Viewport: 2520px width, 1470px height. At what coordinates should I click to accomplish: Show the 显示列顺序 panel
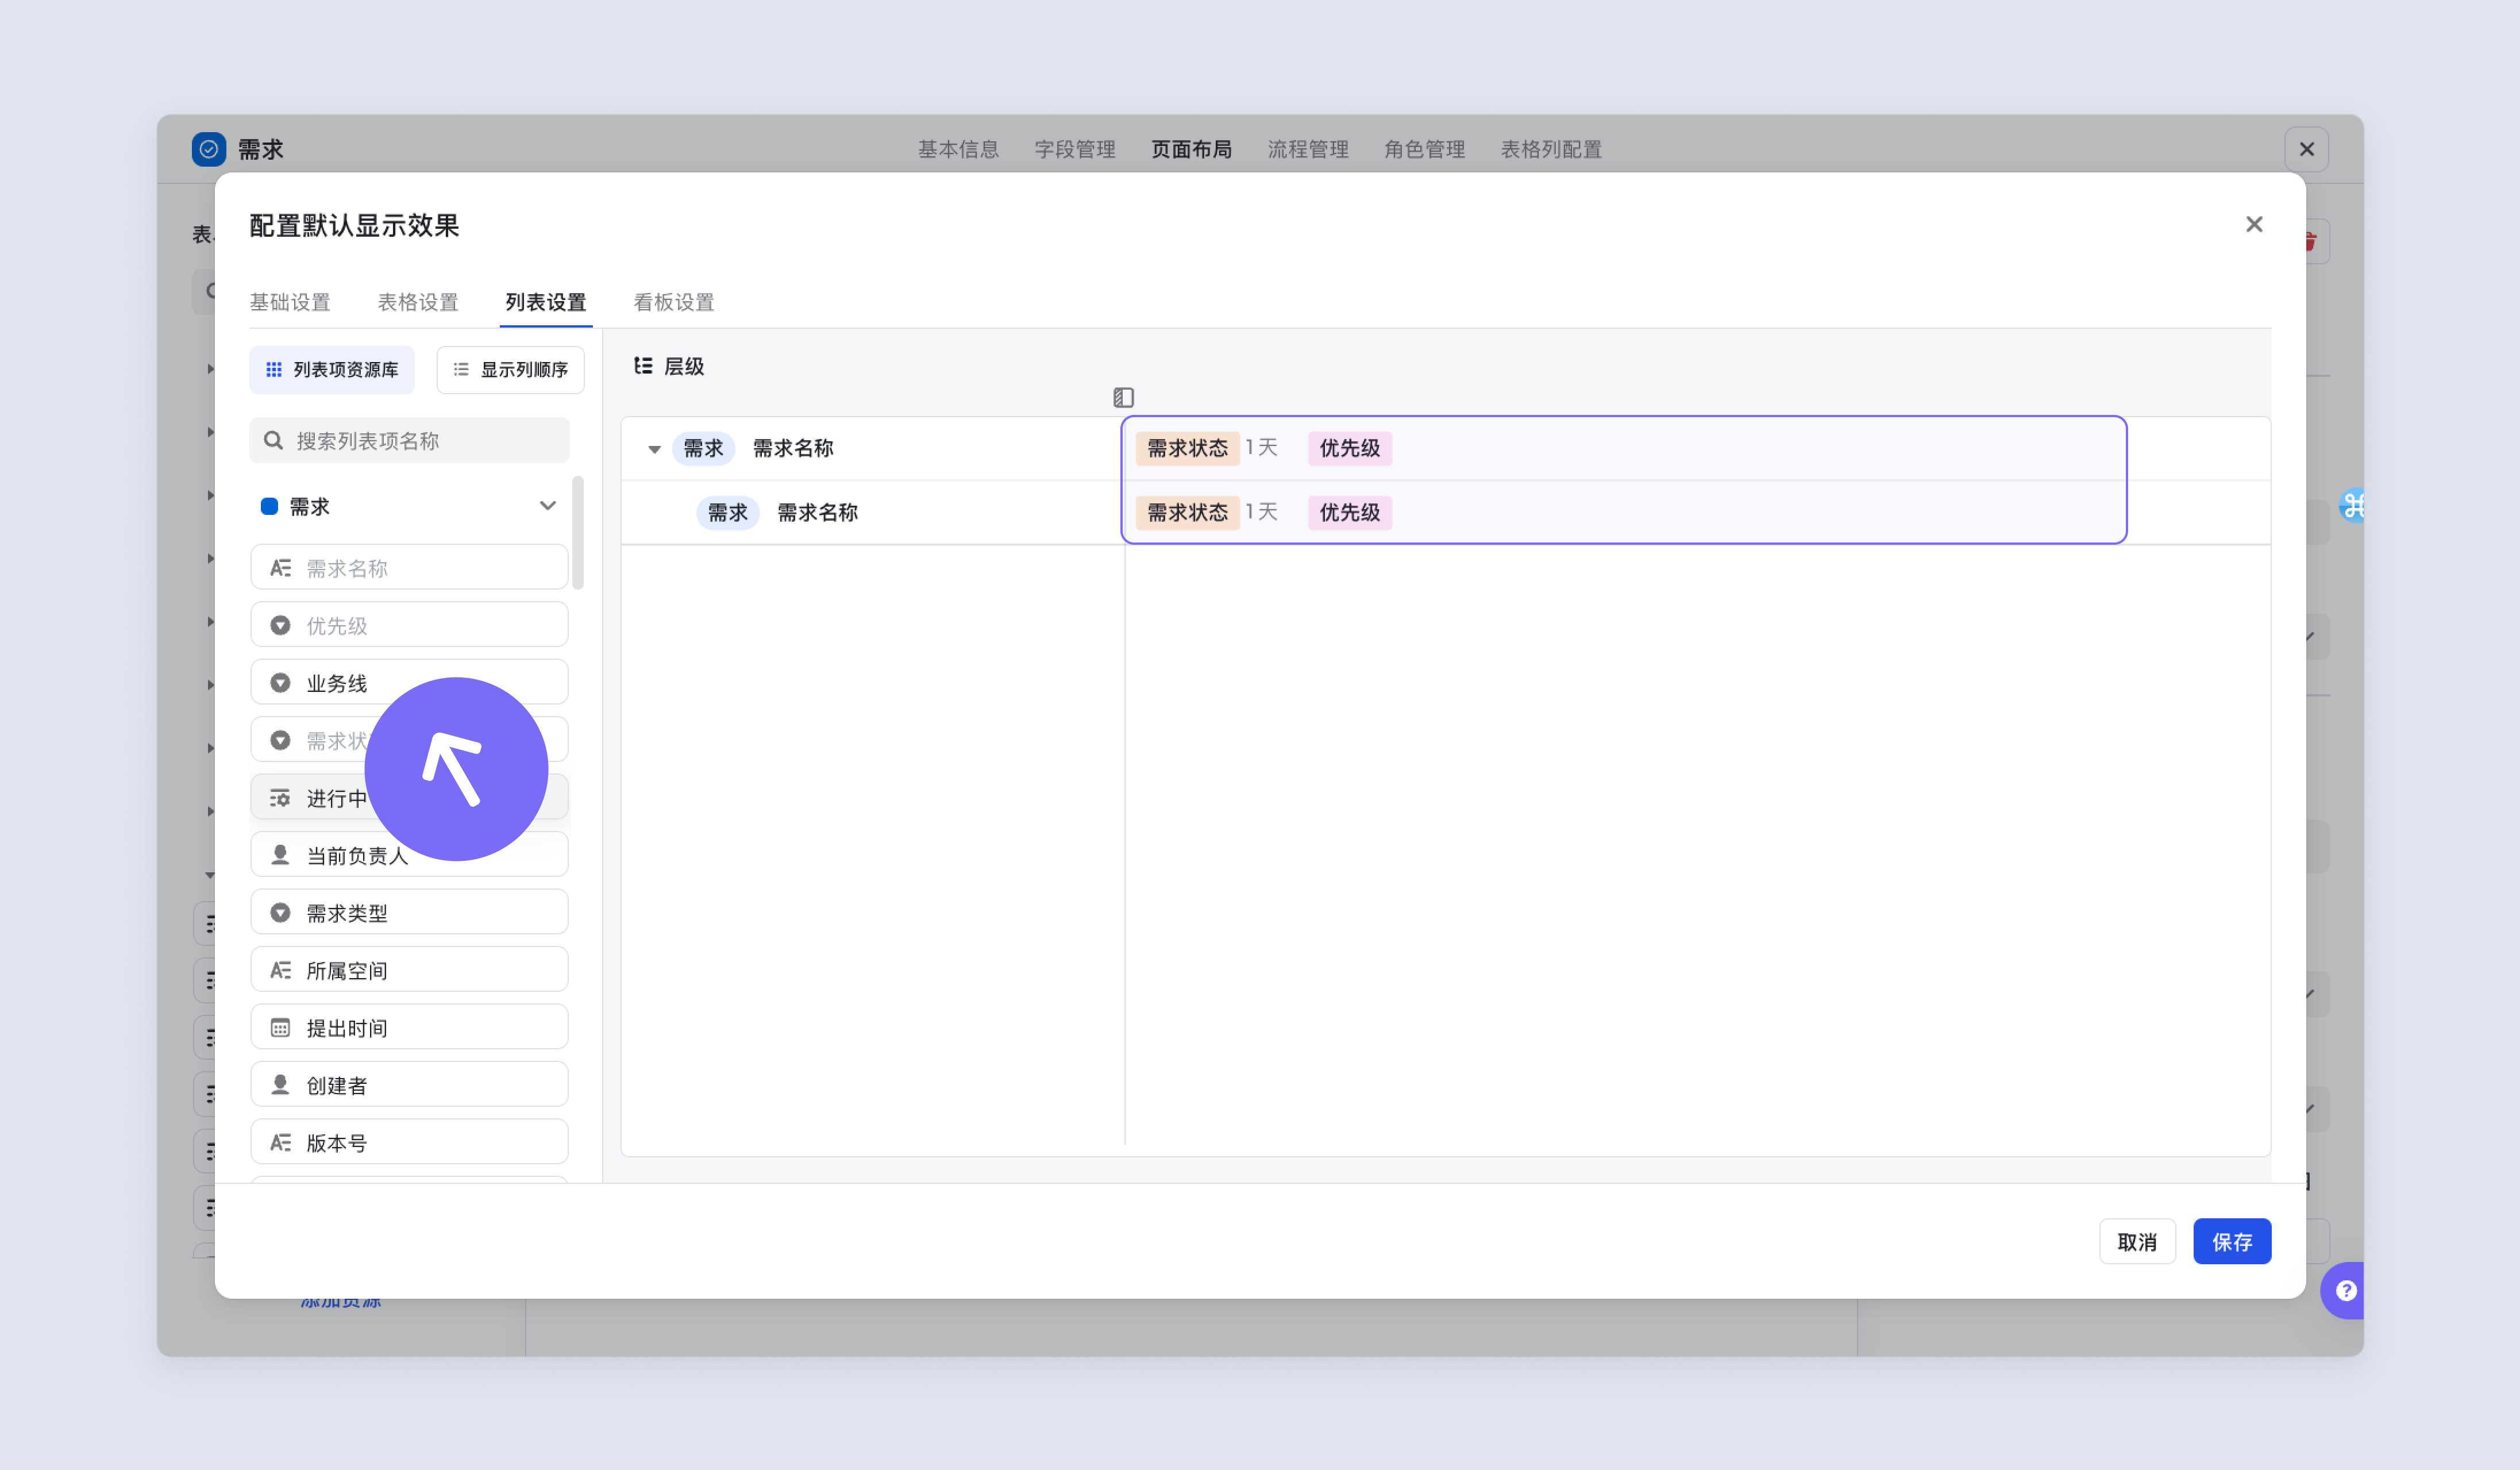point(510,370)
